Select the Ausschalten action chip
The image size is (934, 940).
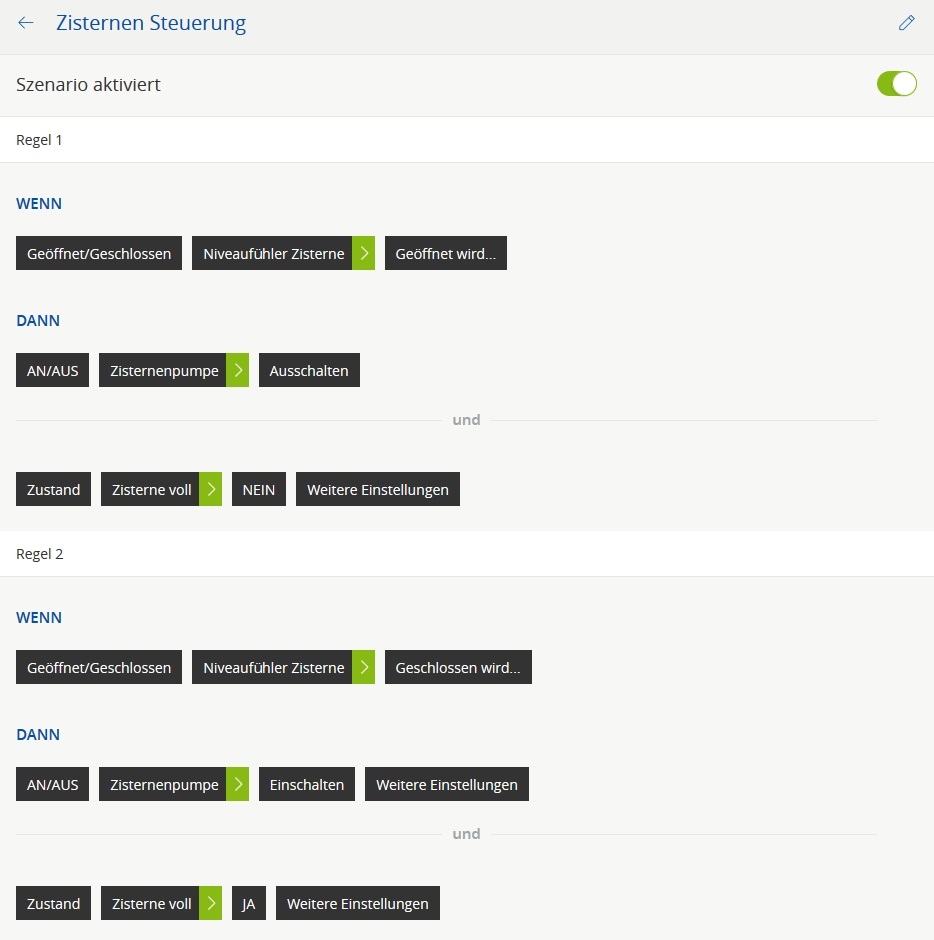tap(309, 371)
